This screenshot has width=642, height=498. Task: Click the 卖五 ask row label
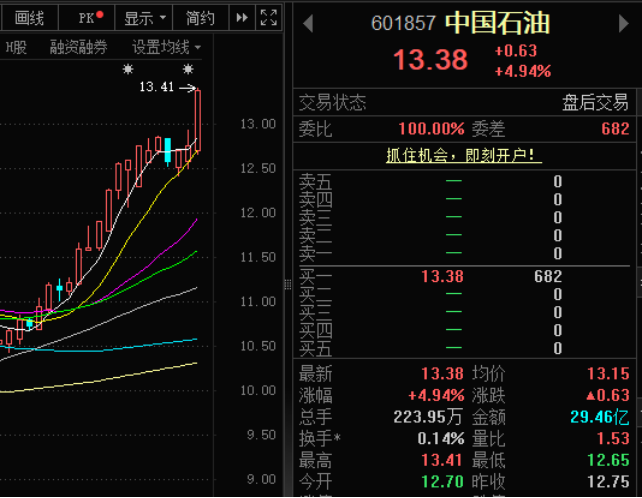(x=315, y=181)
